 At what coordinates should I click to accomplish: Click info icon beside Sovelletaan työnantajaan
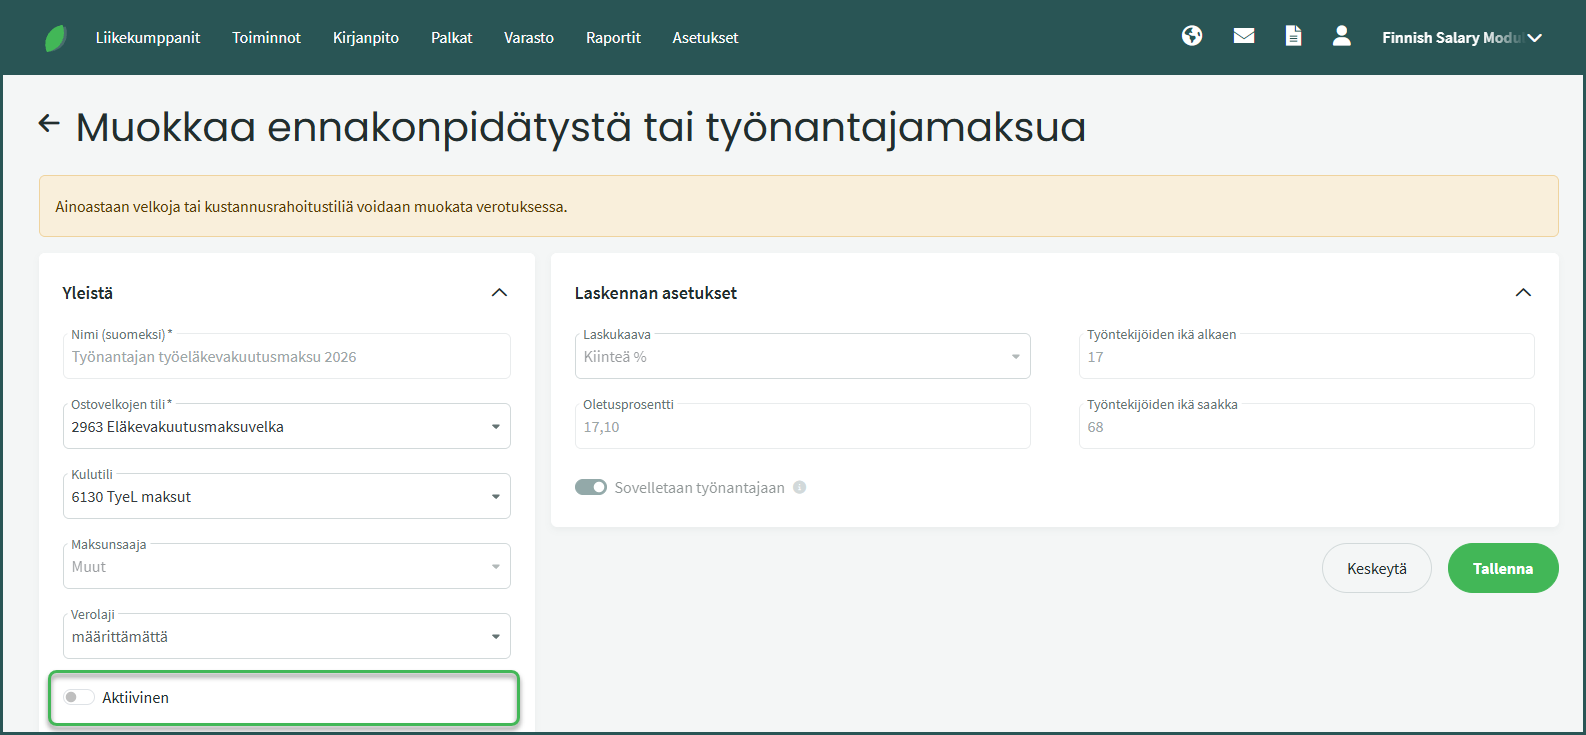coord(799,488)
